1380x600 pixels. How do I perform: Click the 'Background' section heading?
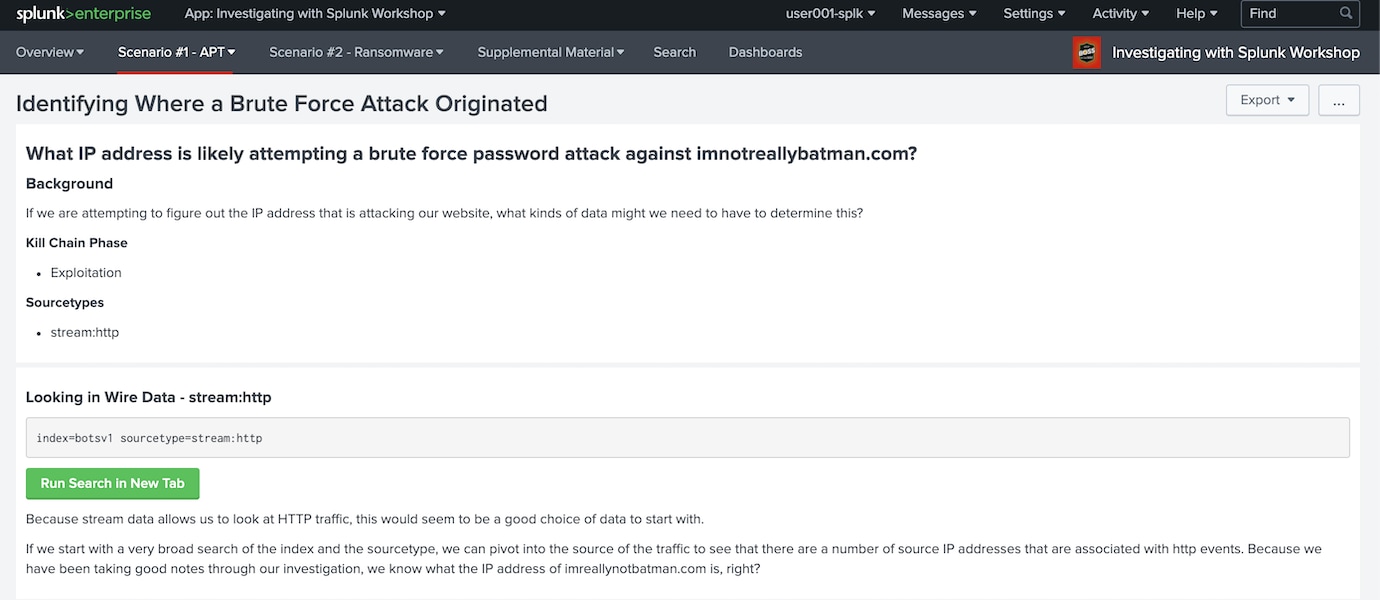(x=69, y=184)
